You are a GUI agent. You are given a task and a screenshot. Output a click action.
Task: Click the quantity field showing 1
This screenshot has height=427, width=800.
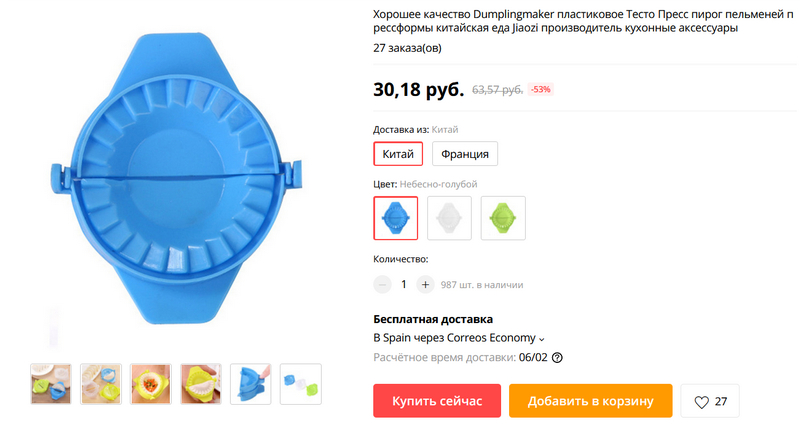coord(404,285)
